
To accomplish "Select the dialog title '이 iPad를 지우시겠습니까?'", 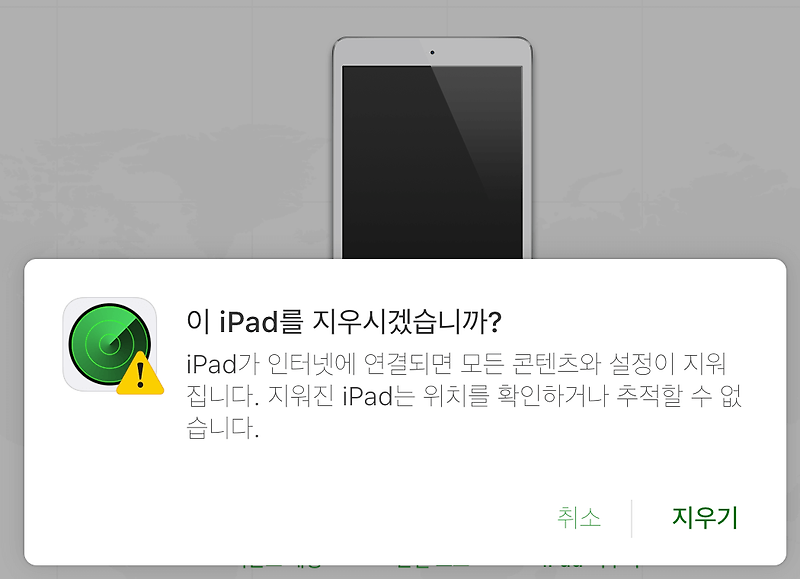I will click(344, 322).
